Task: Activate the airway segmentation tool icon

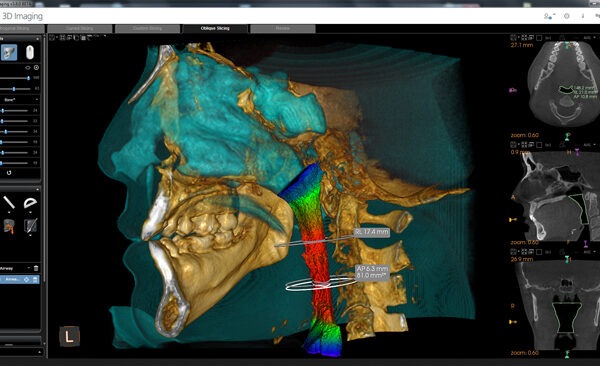Action: [x=9, y=226]
